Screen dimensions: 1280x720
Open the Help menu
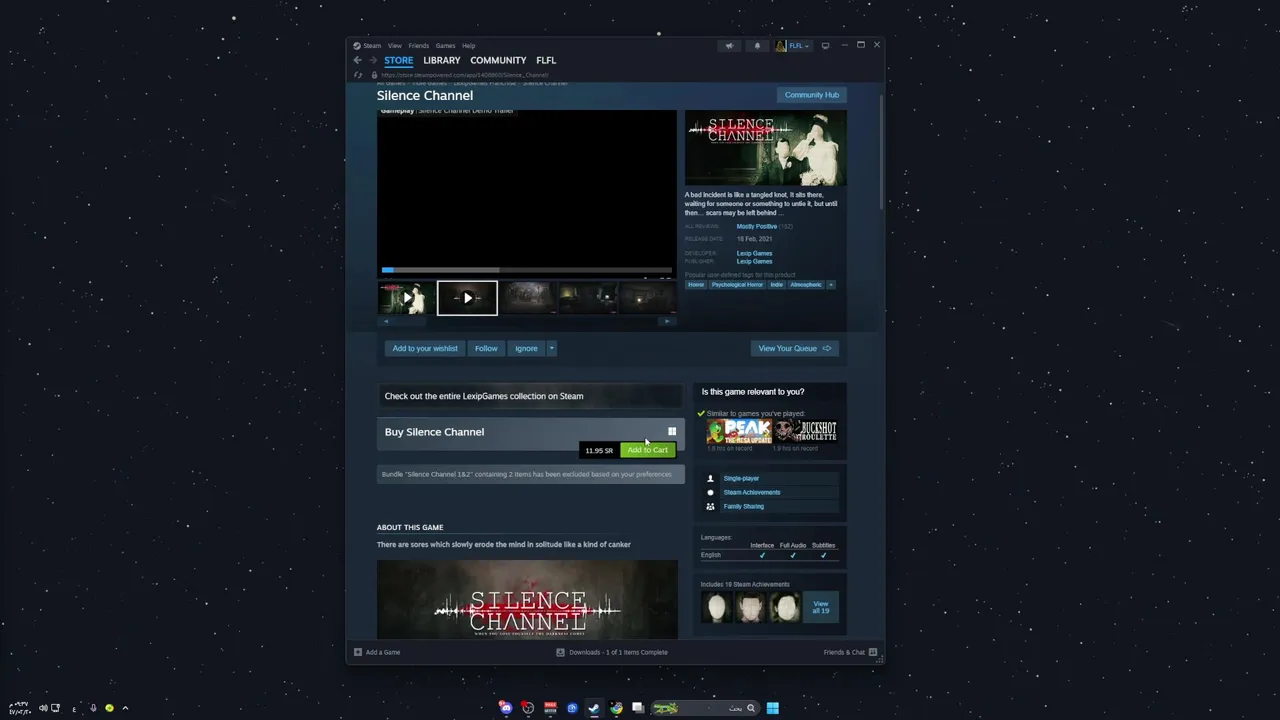click(x=468, y=45)
